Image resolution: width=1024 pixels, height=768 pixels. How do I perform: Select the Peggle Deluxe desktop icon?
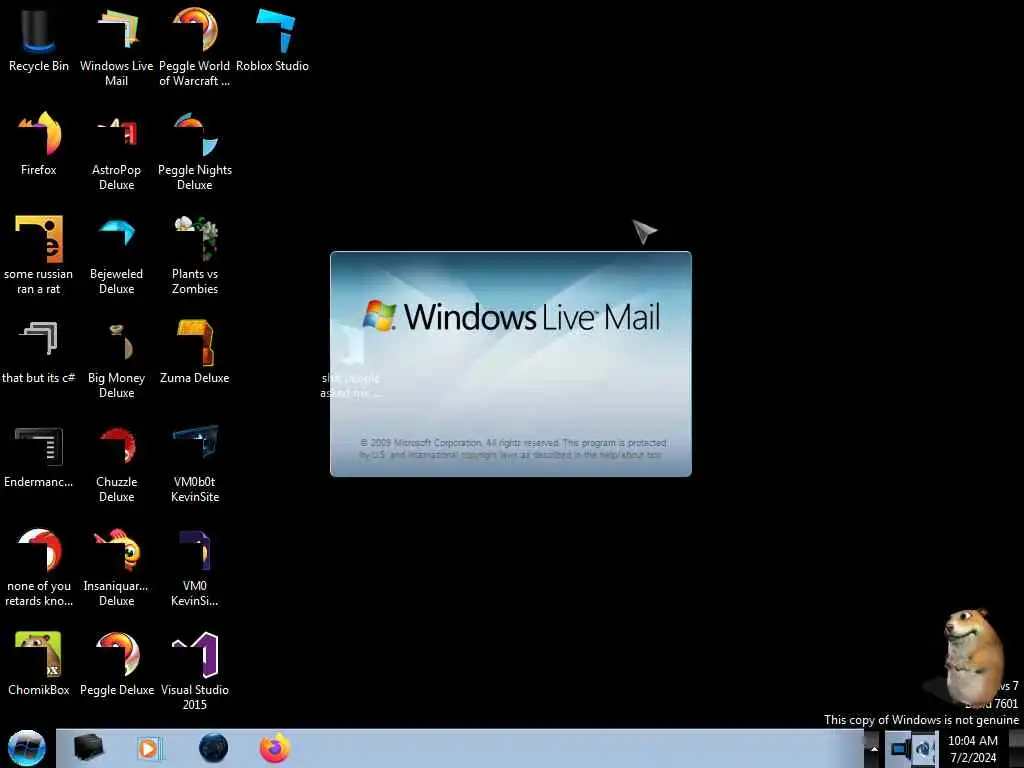[x=116, y=664]
